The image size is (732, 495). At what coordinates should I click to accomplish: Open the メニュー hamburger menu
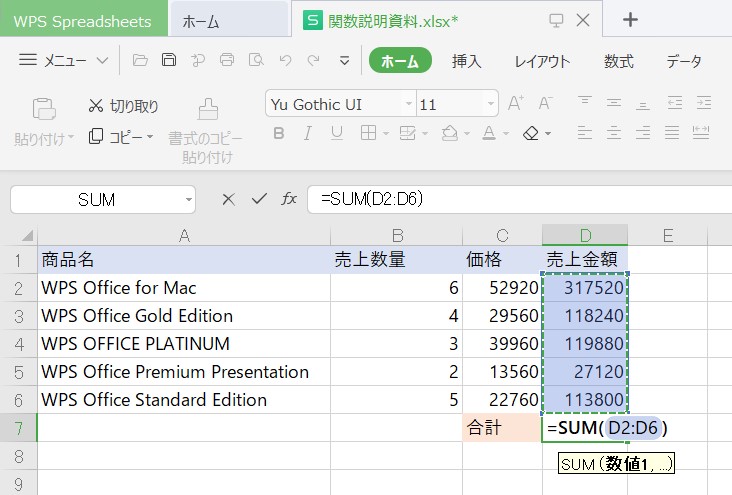pos(63,60)
